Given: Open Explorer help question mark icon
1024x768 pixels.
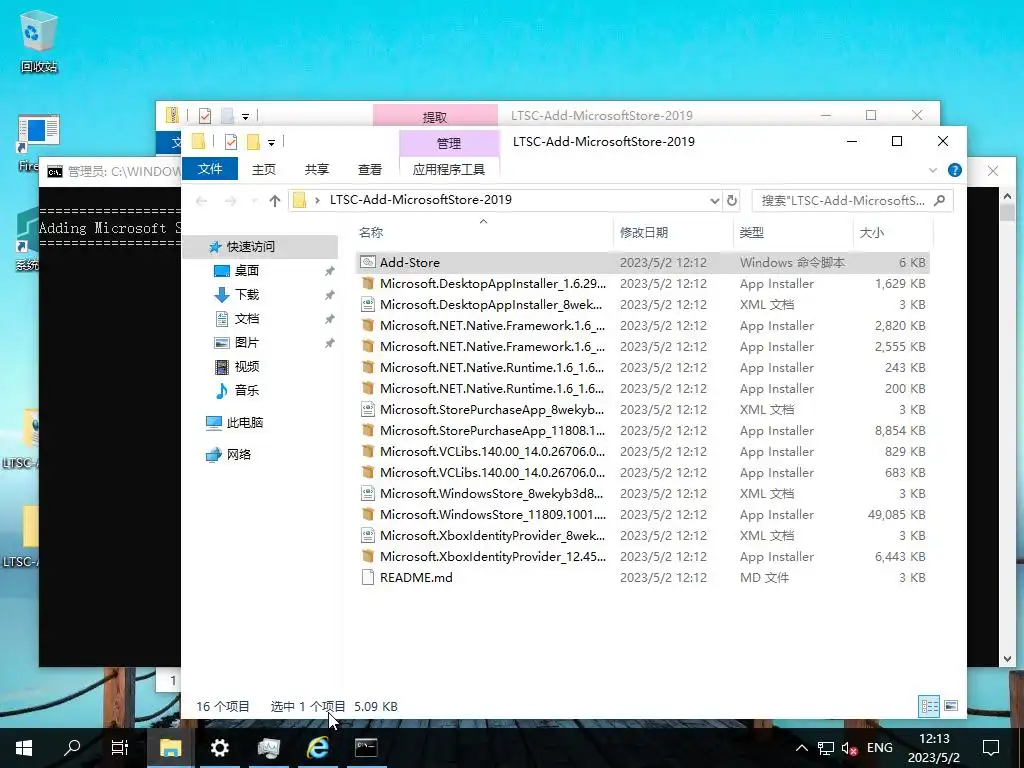Looking at the screenshot, I should (x=955, y=170).
